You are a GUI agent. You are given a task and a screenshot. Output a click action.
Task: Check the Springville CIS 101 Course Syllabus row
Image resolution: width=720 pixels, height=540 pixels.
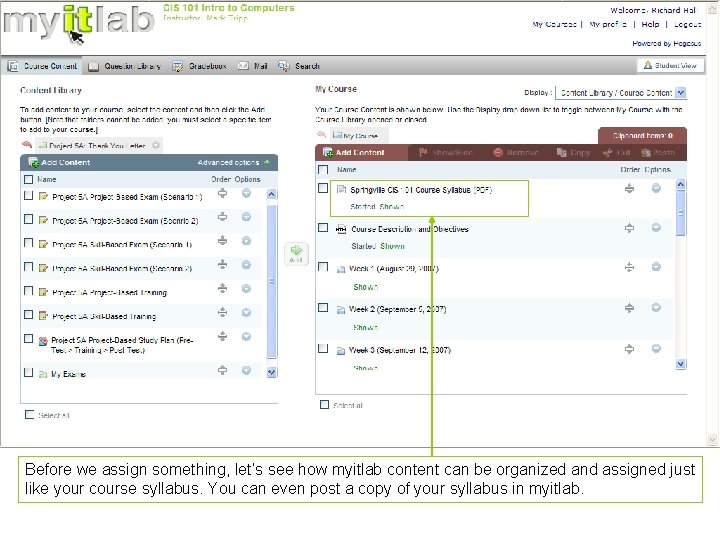pyautogui.click(x=323, y=188)
